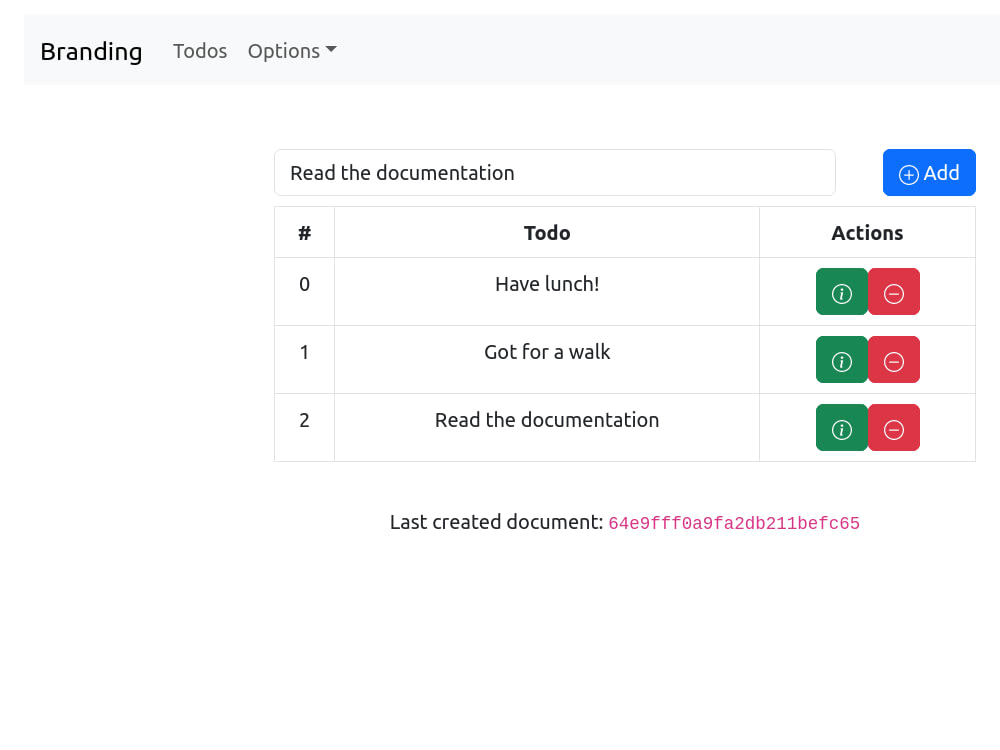Image resolution: width=1000 pixels, height=750 pixels.
Task: Select the "Got for a walk" cell
Action: (x=547, y=360)
